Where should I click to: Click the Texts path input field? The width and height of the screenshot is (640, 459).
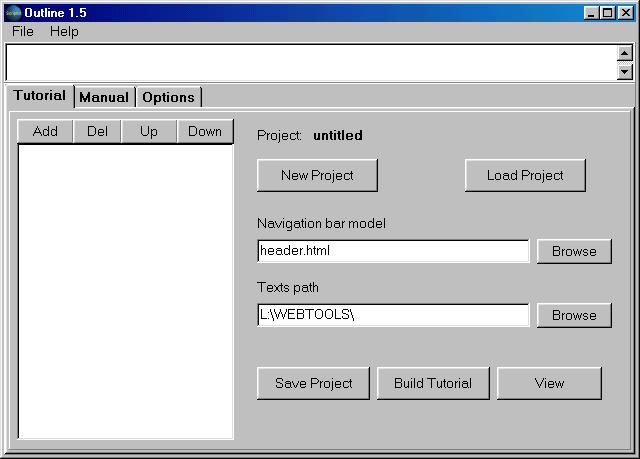click(393, 315)
